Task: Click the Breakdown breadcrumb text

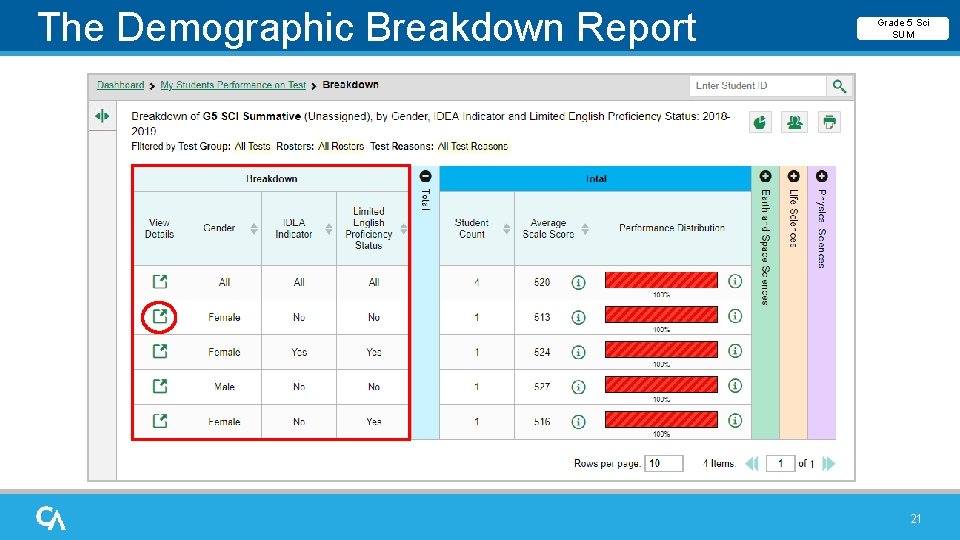Action: (350, 84)
